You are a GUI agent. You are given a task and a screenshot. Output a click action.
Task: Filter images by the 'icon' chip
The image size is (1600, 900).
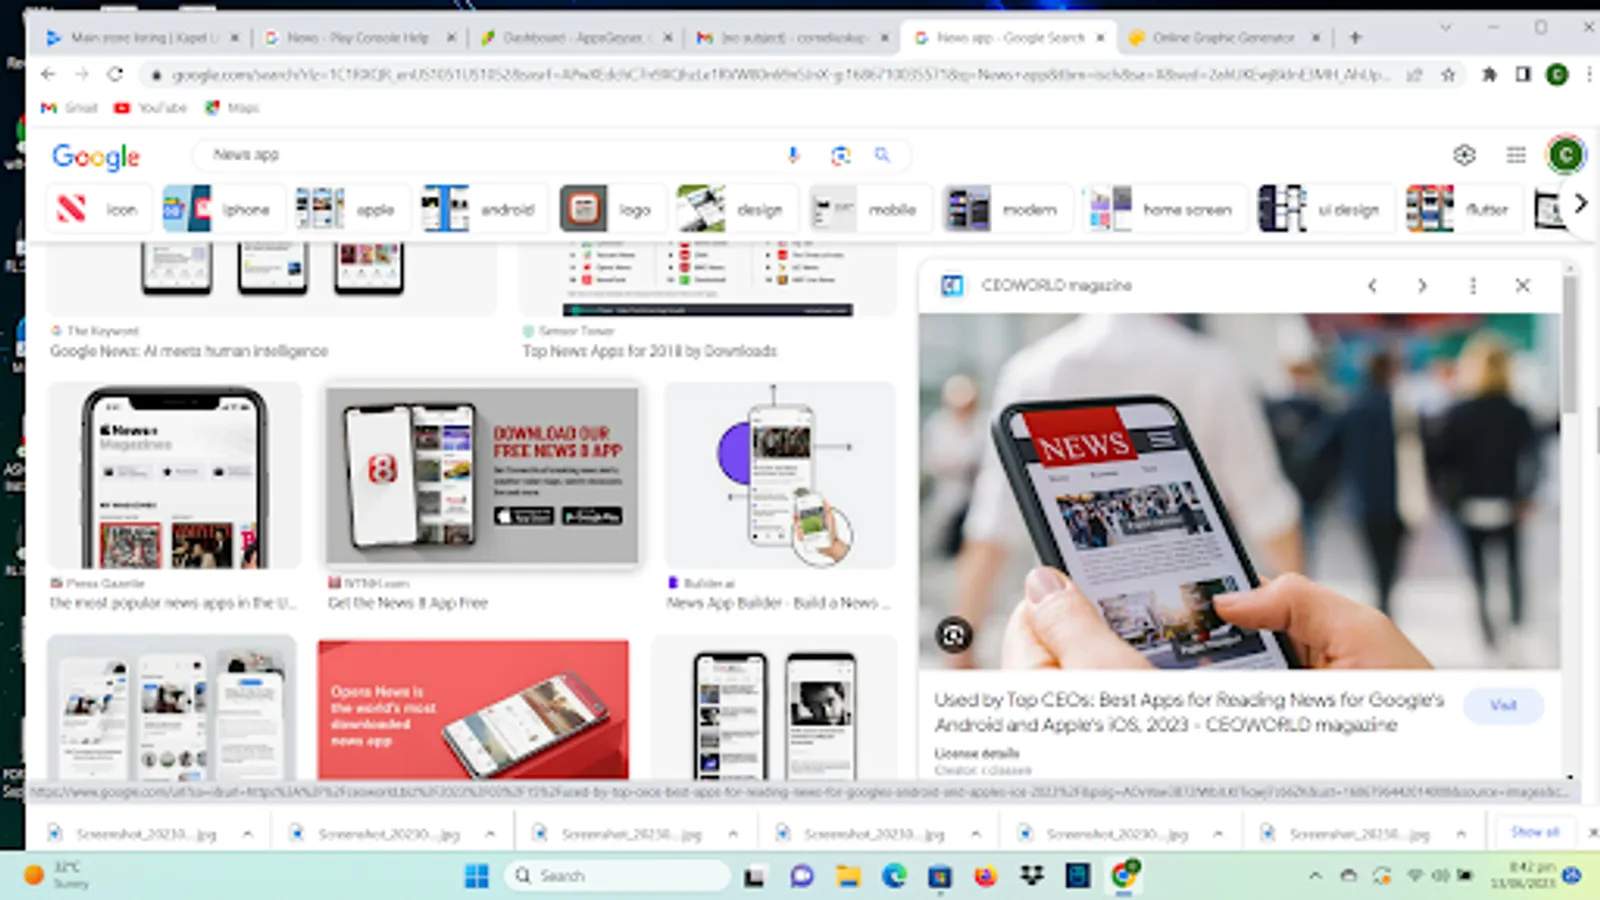(98, 209)
